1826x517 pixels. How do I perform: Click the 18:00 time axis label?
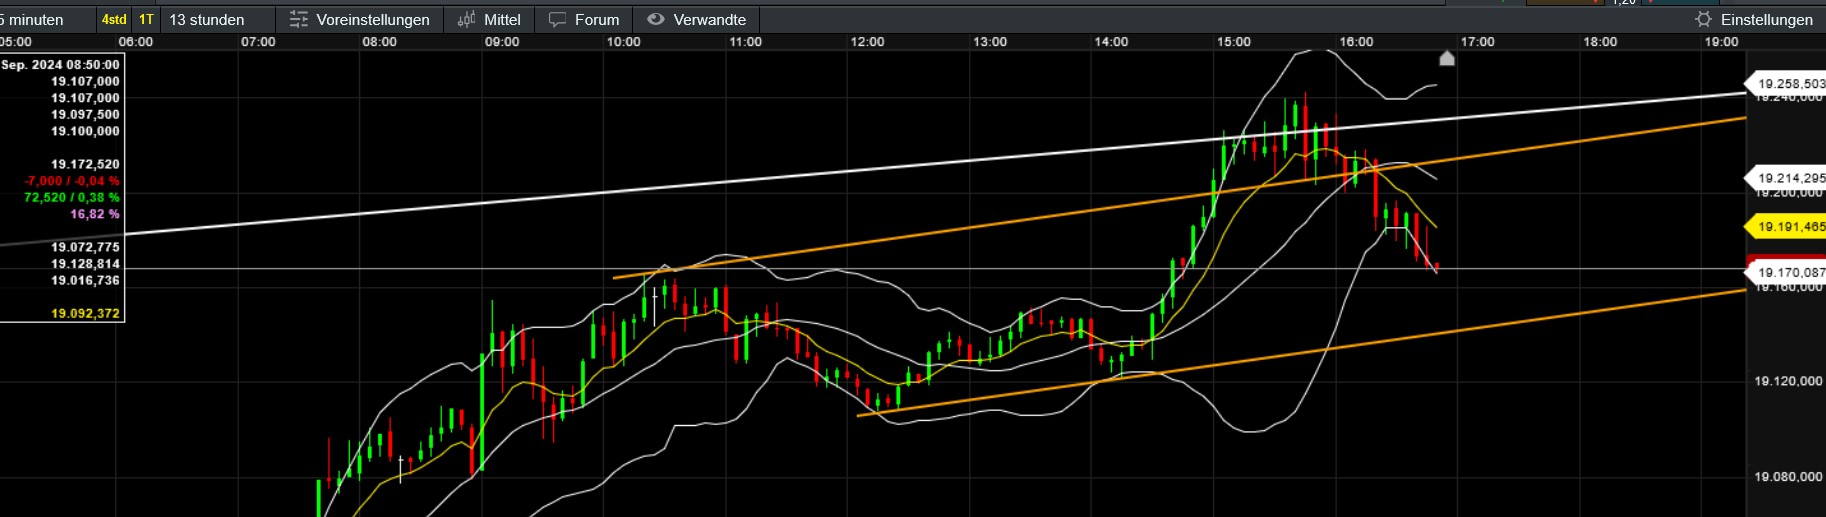tap(1600, 42)
